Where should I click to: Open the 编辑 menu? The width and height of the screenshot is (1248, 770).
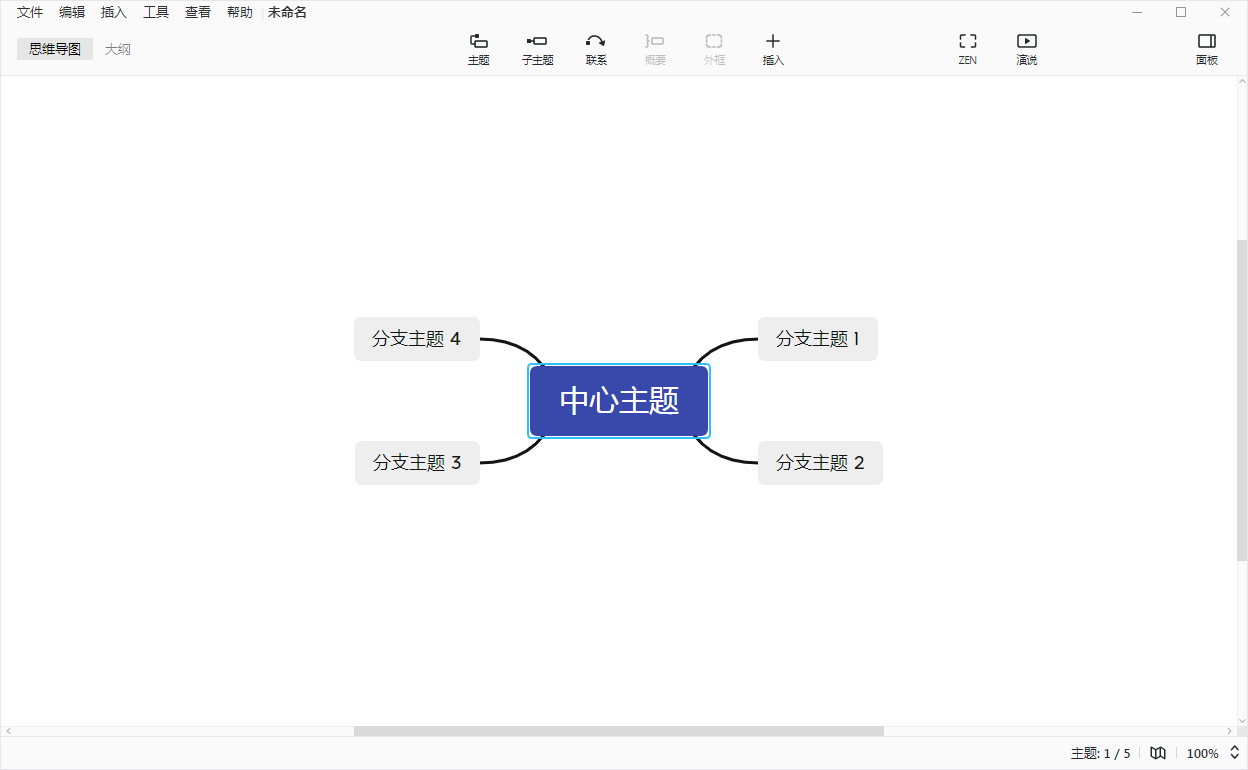pyautogui.click(x=72, y=12)
